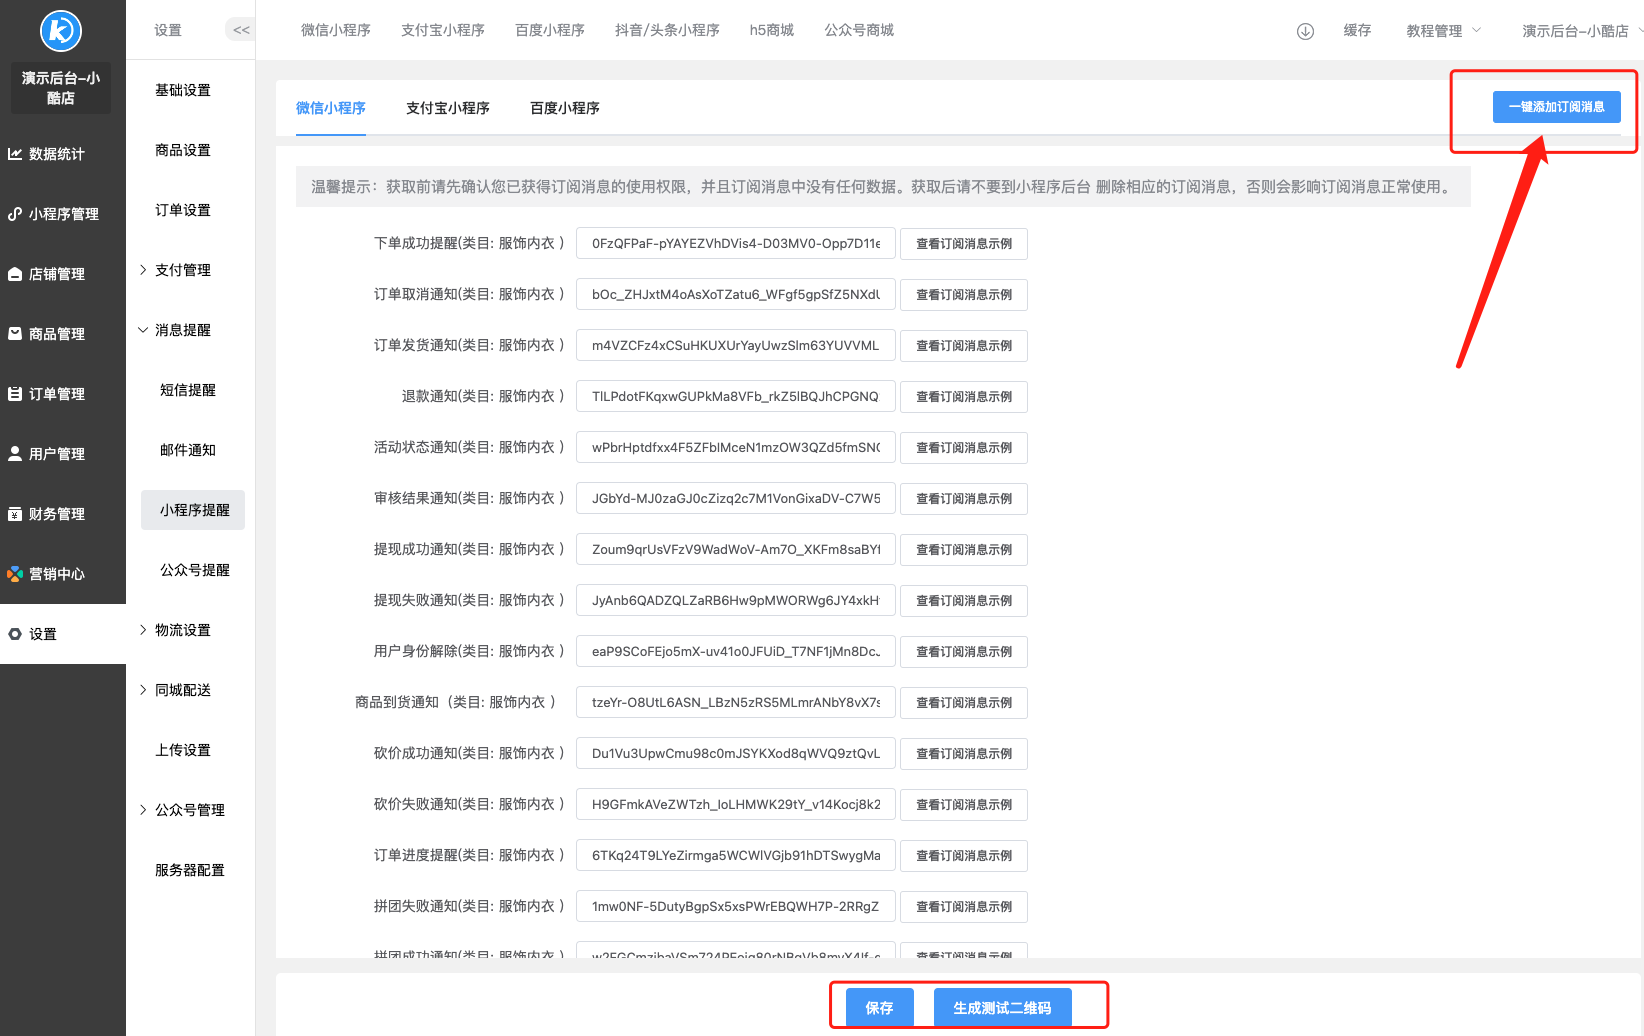Screen dimensions: 1644x1036
Task: Open 百度小程序 in top navigation
Action: tap(550, 30)
